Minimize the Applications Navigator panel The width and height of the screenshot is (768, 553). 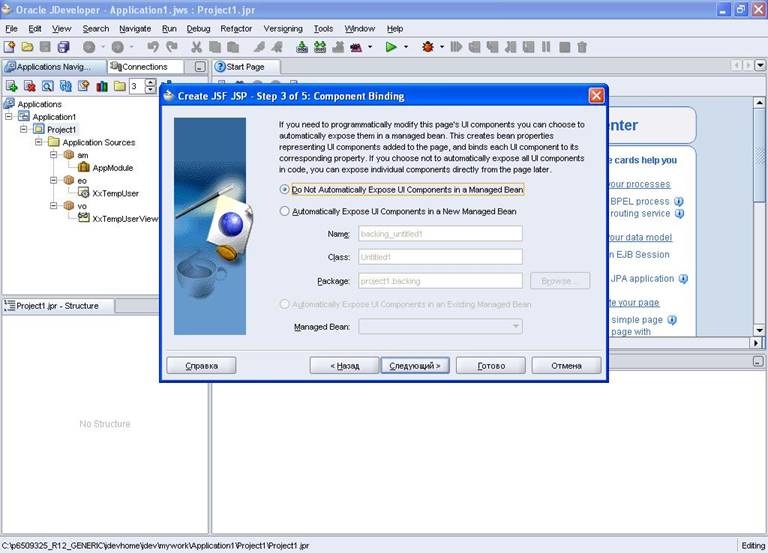(x=200, y=67)
